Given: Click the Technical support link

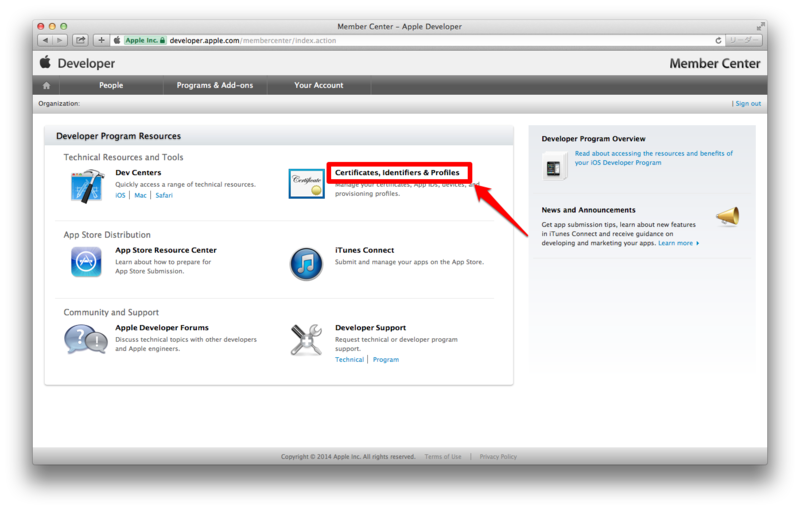Looking at the screenshot, I should [349, 360].
